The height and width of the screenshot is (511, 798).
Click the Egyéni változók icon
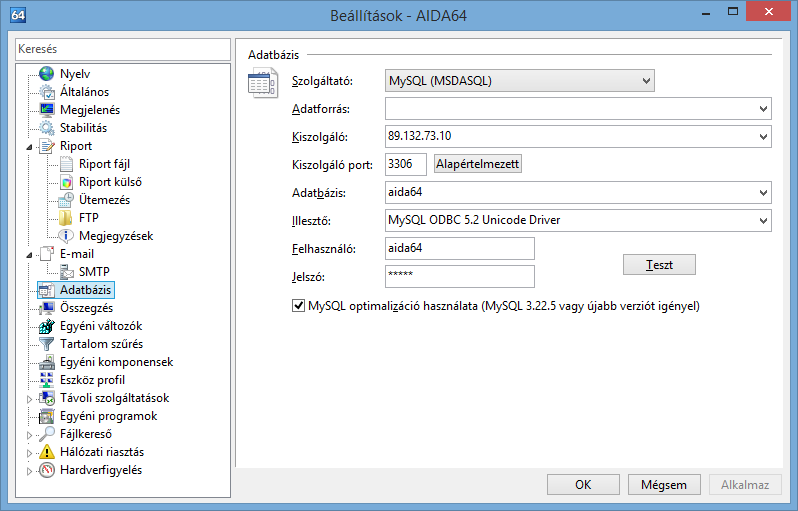tap(46, 326)
